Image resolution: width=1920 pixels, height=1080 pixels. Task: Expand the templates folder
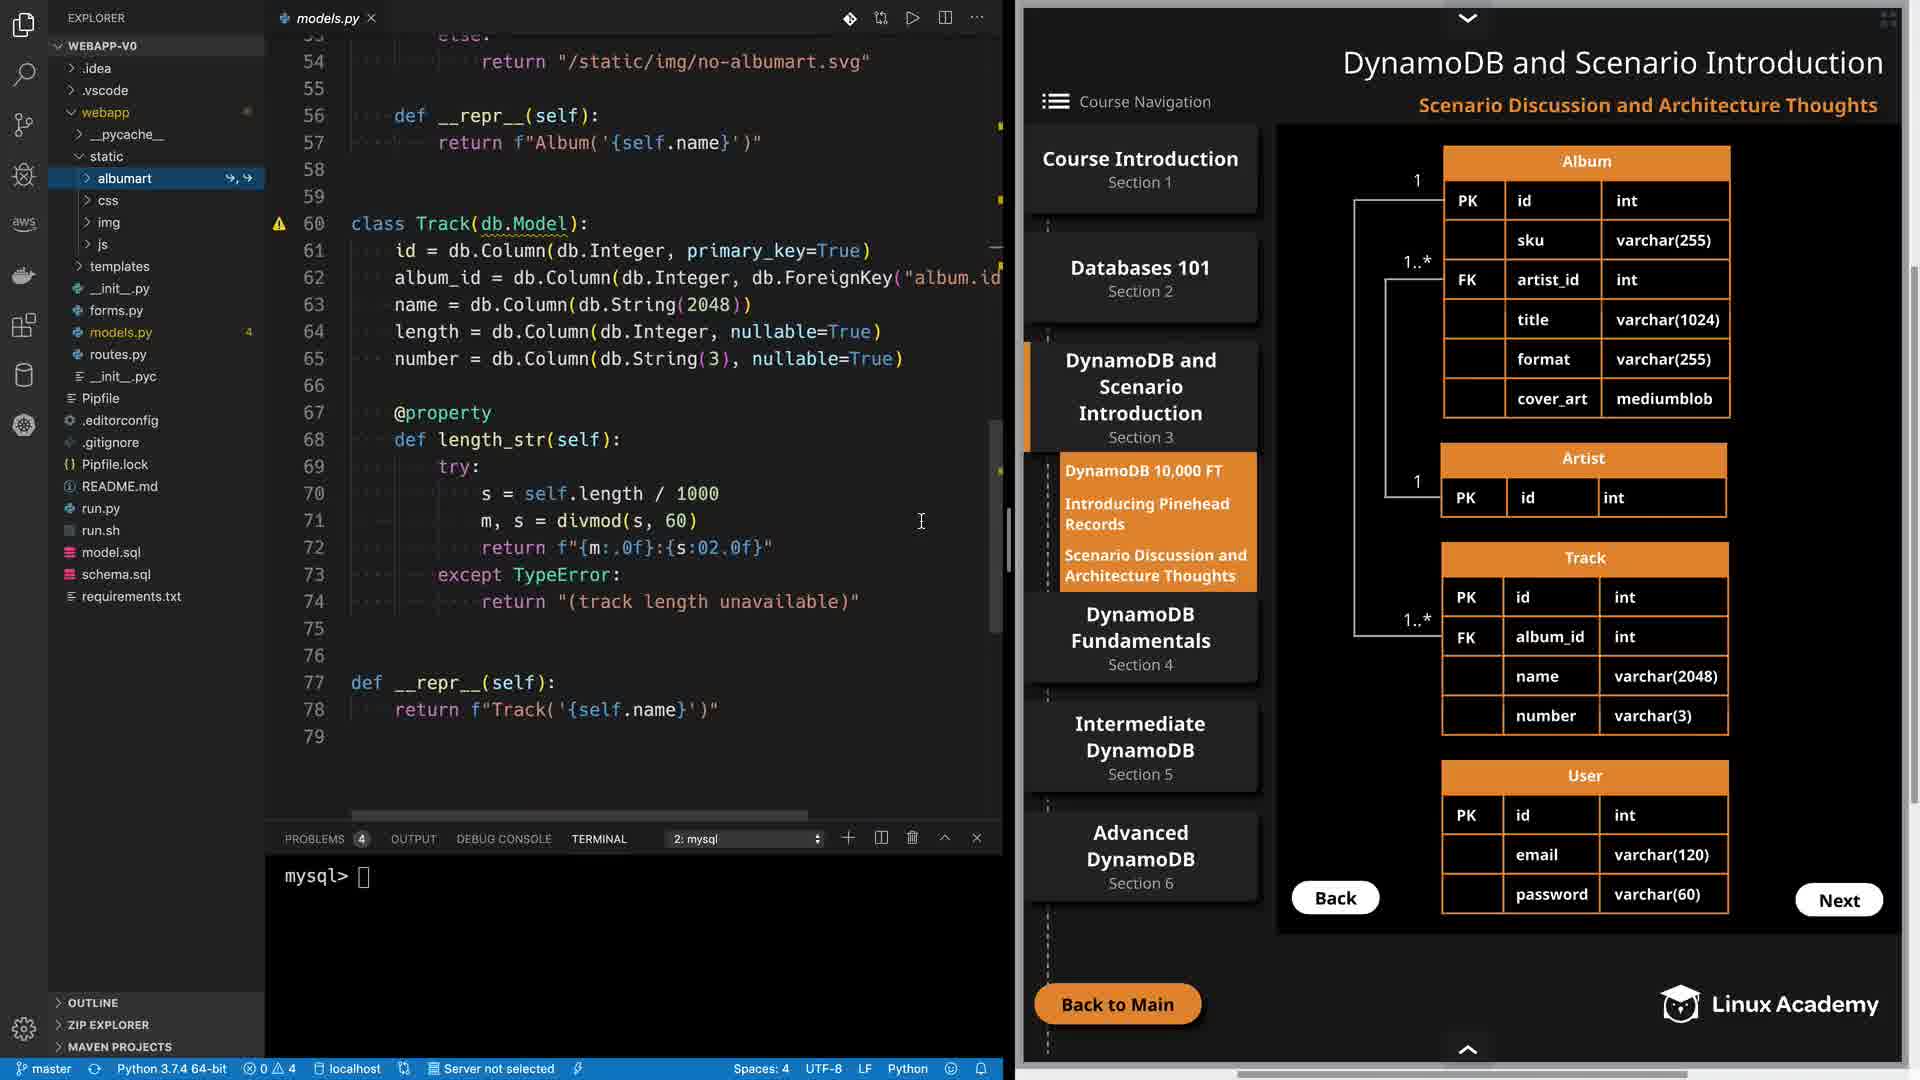[119, 267]
